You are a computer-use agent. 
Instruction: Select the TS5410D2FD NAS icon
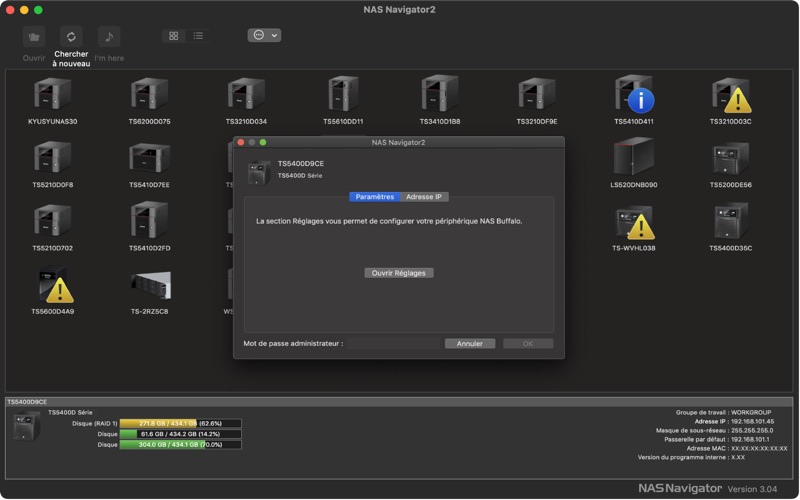click(149, 220)
